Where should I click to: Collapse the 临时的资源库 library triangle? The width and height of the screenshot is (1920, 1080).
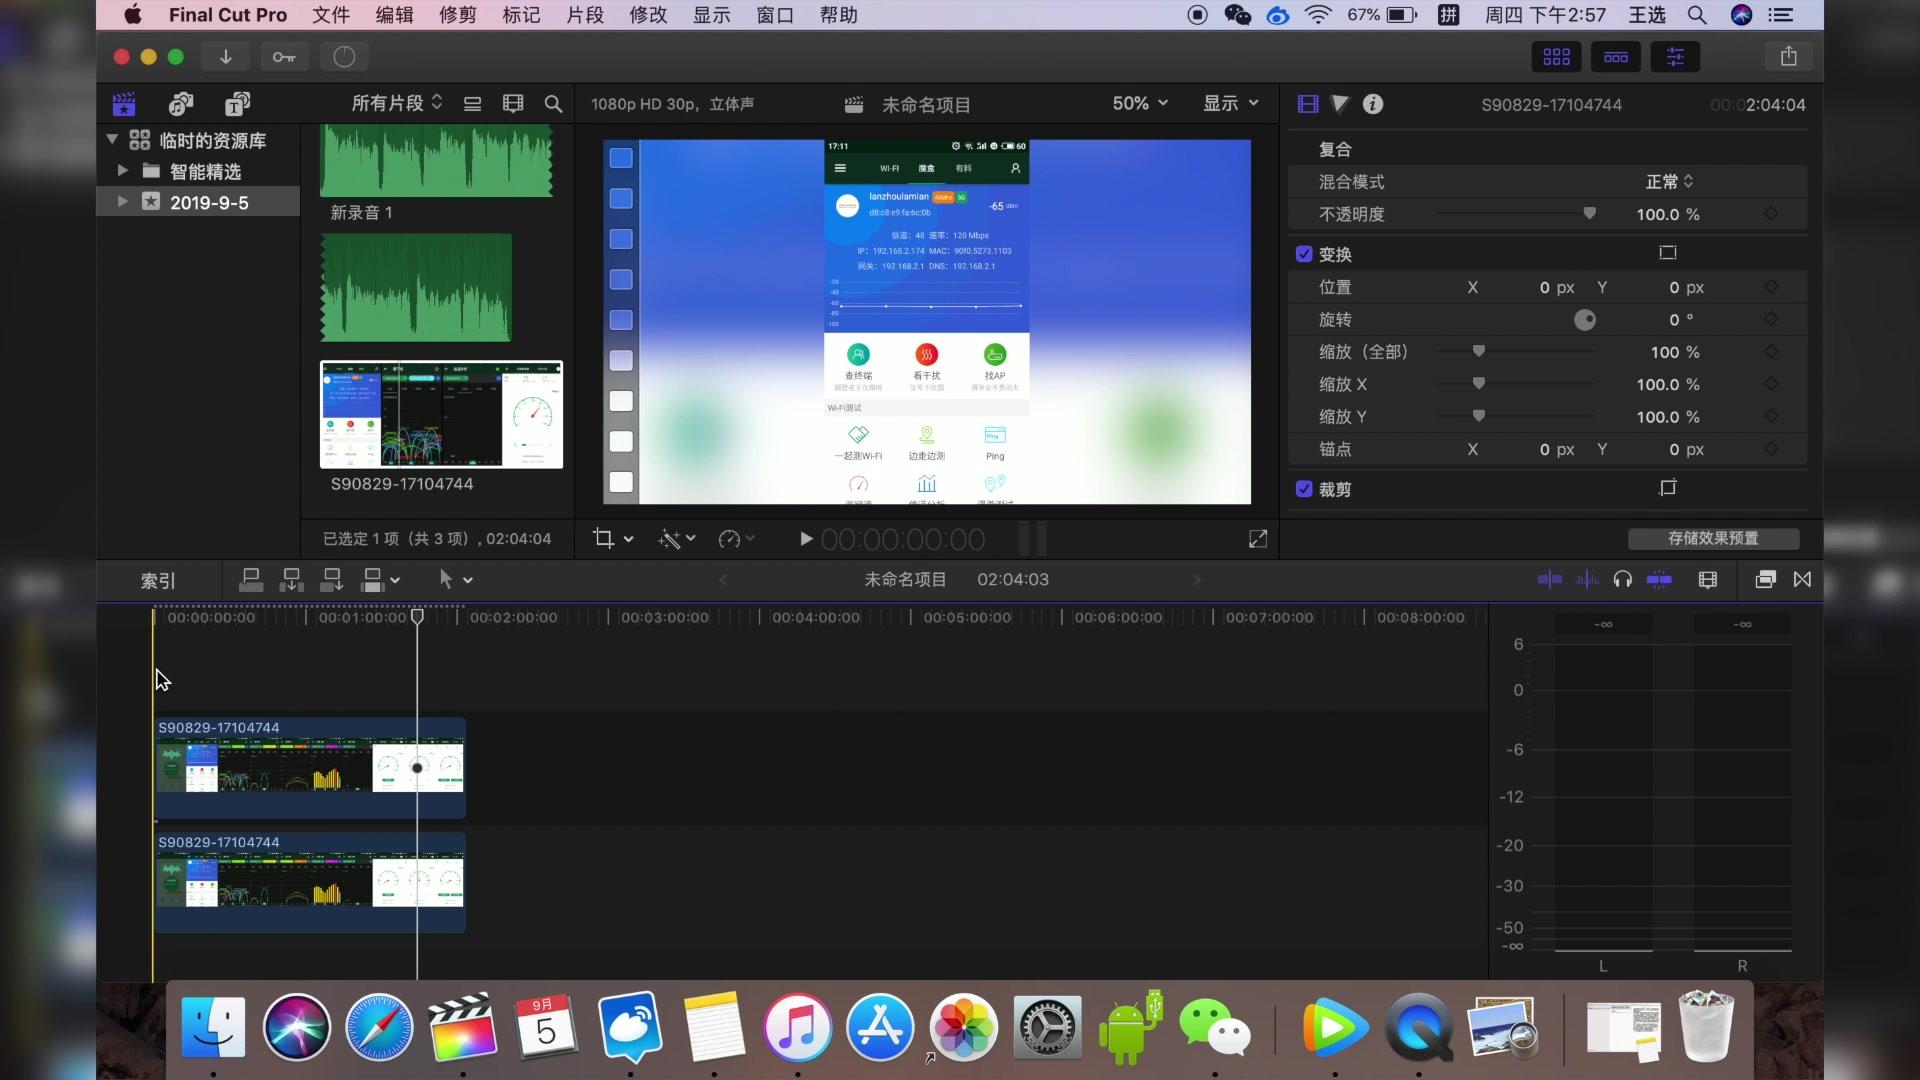click(x=113, y=140)
